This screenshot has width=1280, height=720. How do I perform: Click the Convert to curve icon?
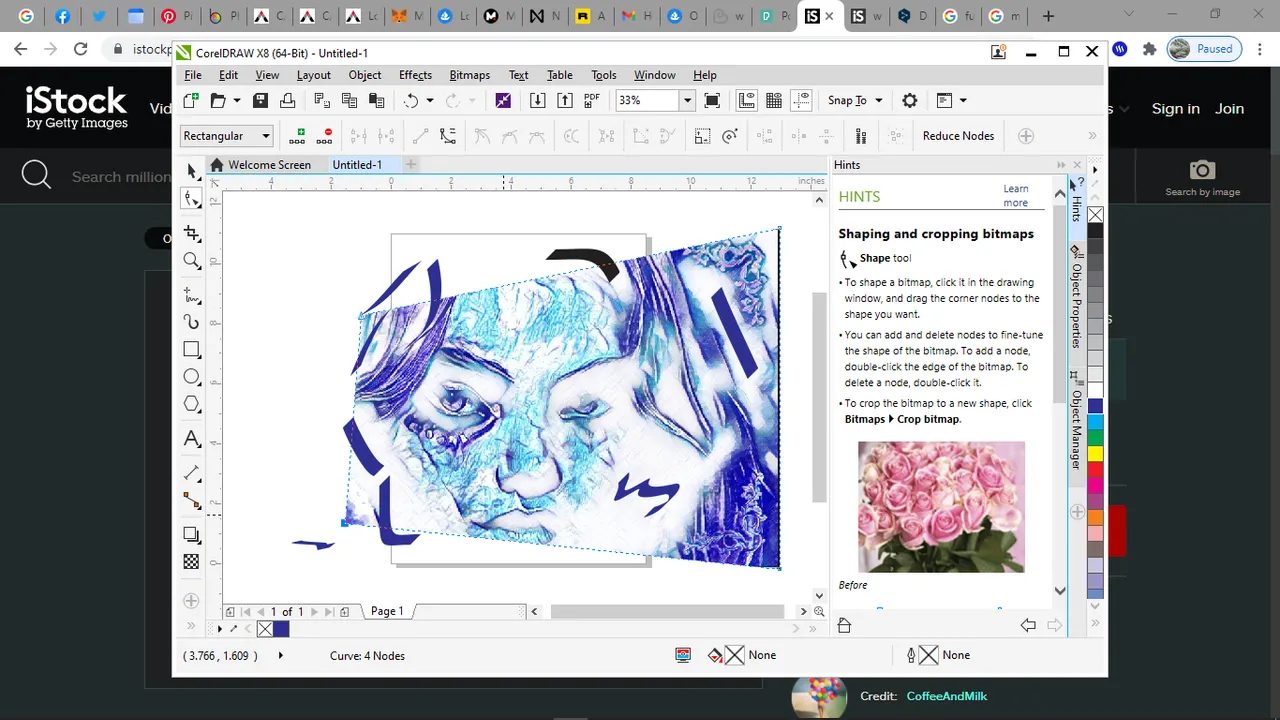point(447,136)
